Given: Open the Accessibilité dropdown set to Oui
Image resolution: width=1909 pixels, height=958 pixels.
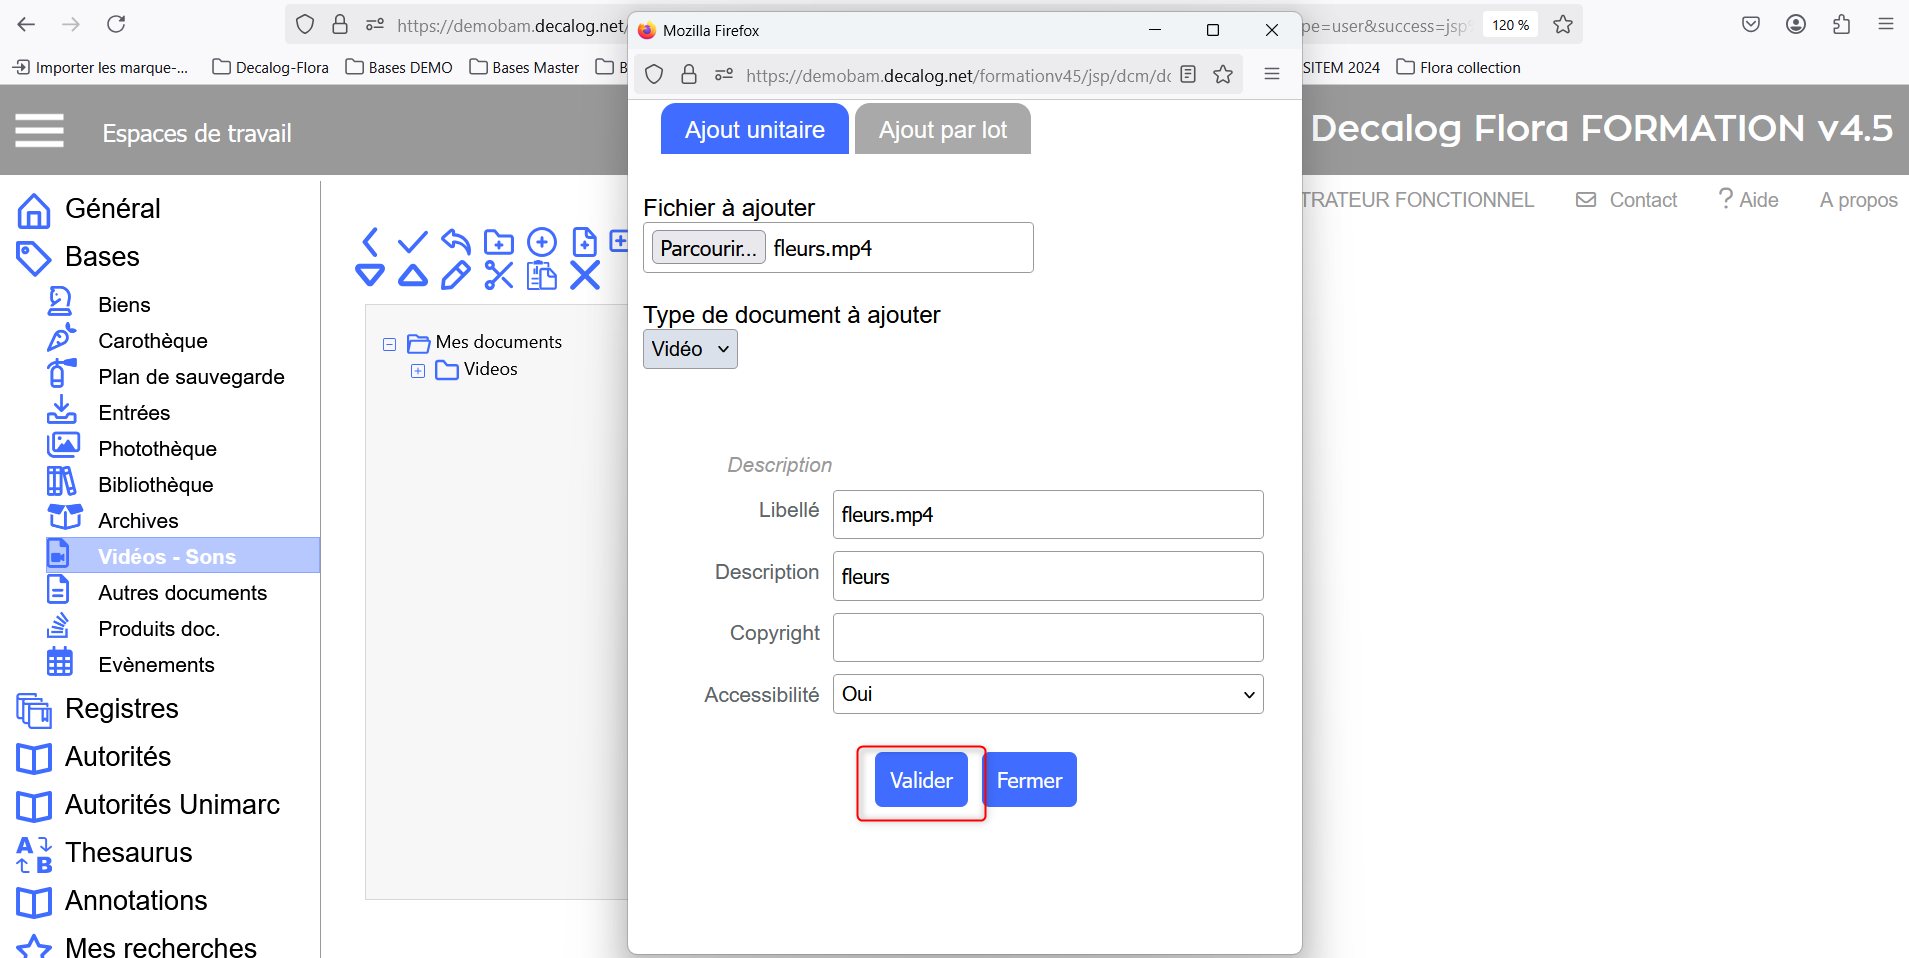Looking at the screenshot, I should 1047,694.
